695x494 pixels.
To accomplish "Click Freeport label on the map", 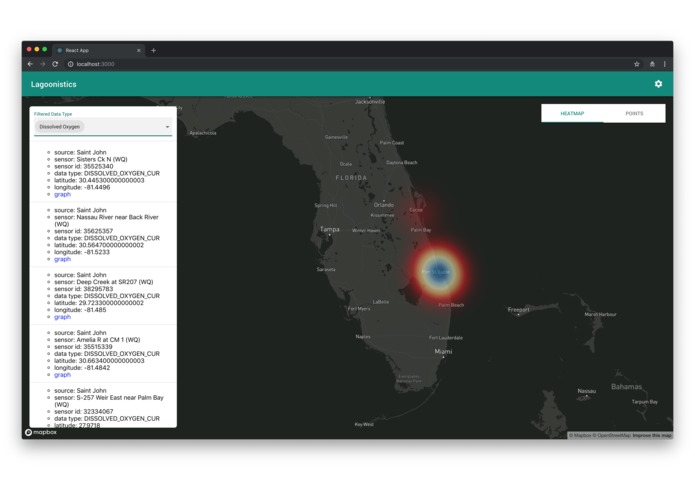I will coord(519,309).
